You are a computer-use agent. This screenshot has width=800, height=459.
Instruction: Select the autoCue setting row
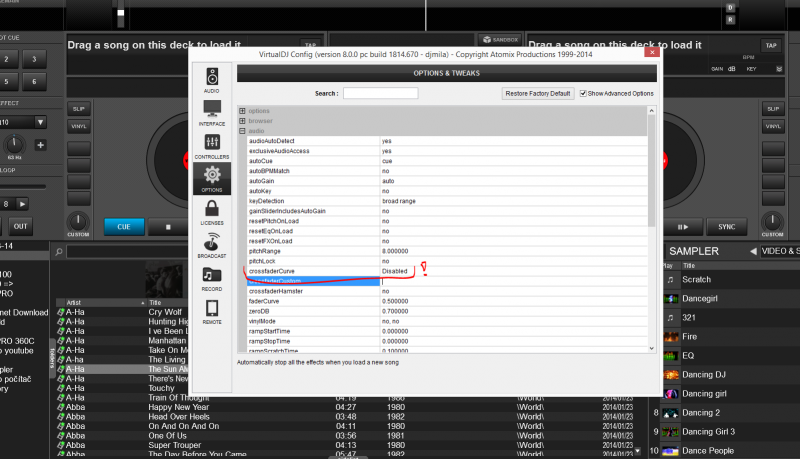[x=447, y=161]
